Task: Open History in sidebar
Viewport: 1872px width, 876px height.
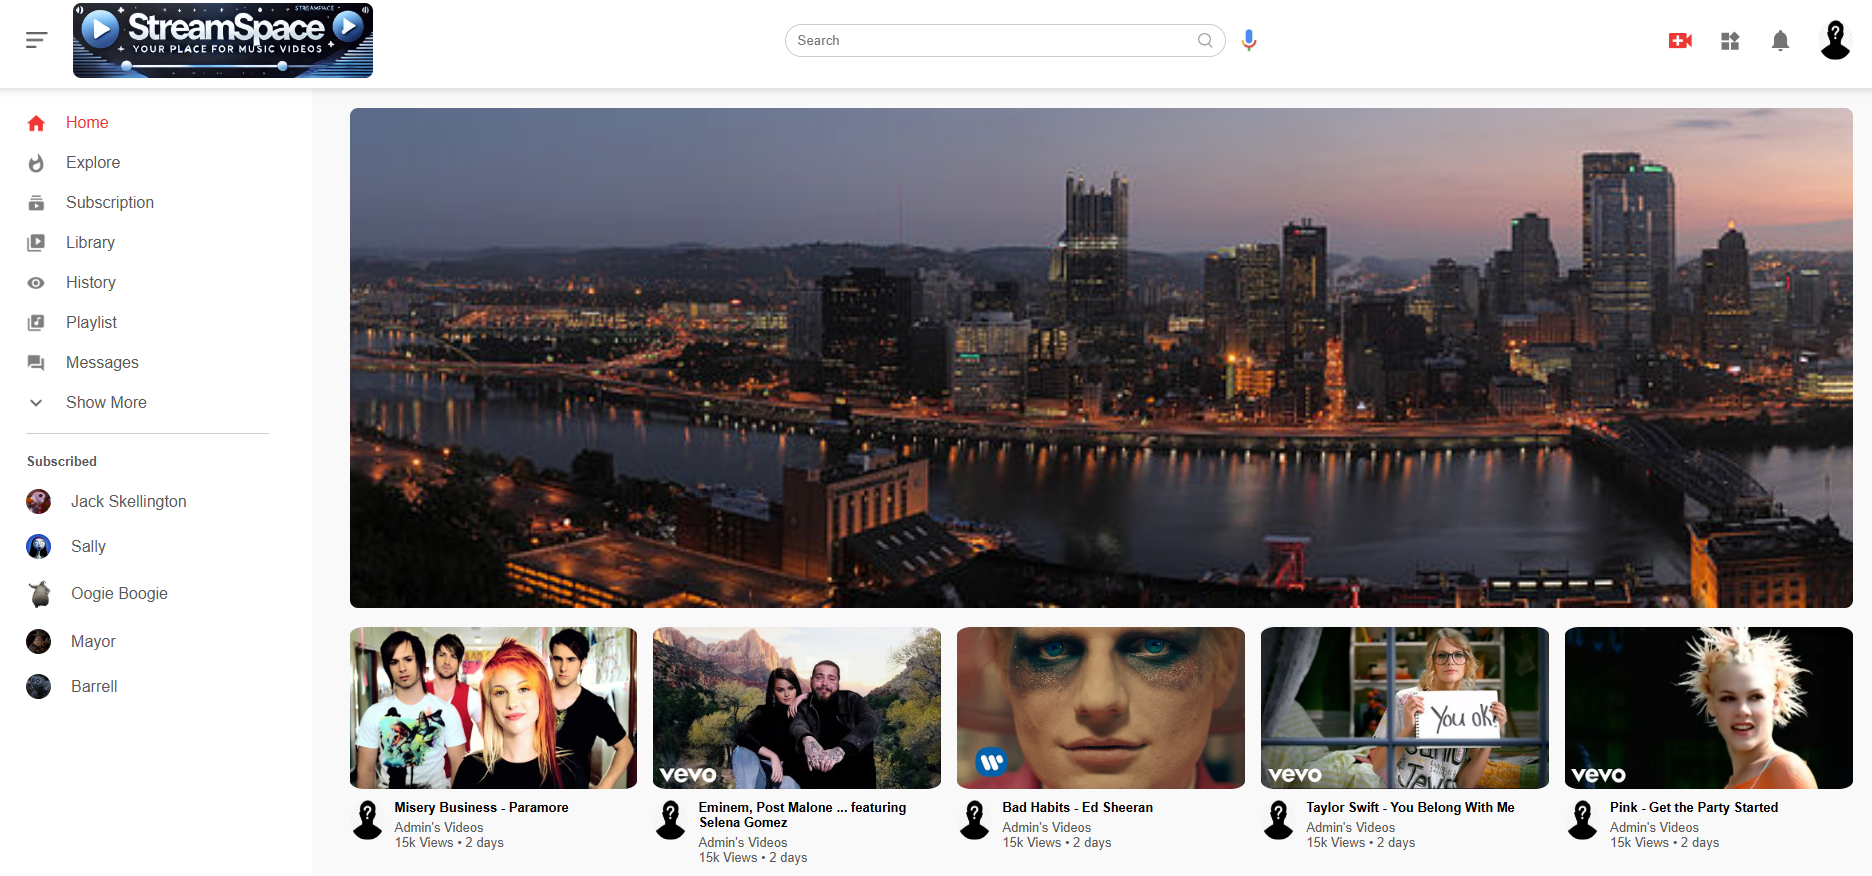Action: coord(91,282)
